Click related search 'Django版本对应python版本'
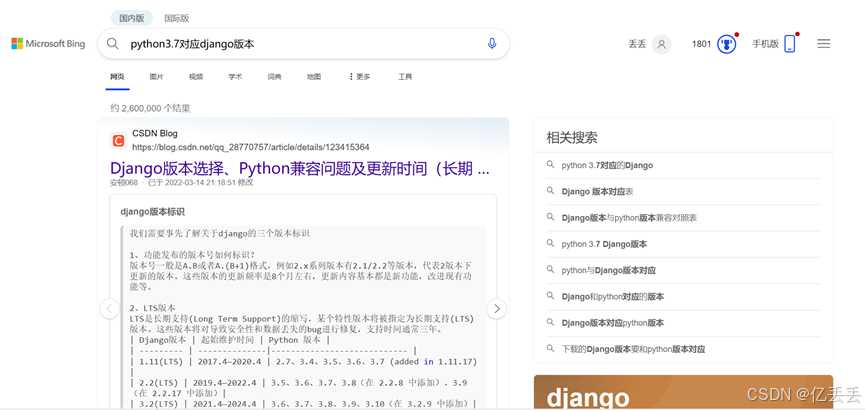Screen dimensions: 865x410 point(612,323)
